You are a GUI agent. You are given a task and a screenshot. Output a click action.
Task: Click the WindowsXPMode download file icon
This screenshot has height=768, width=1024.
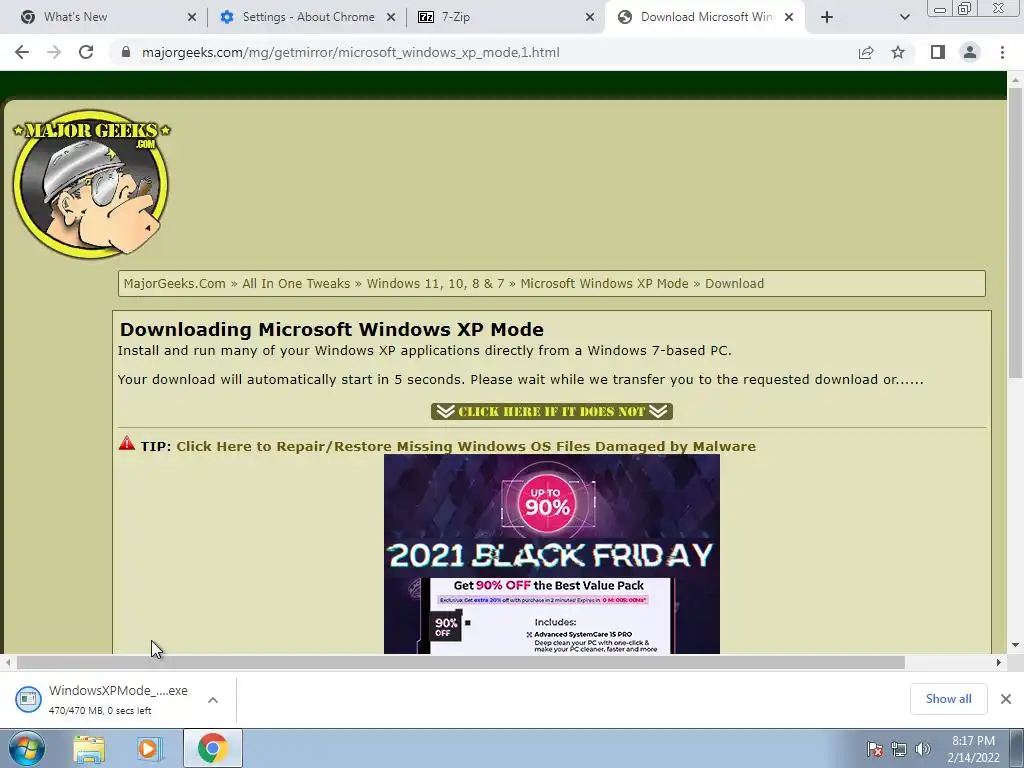28,699
